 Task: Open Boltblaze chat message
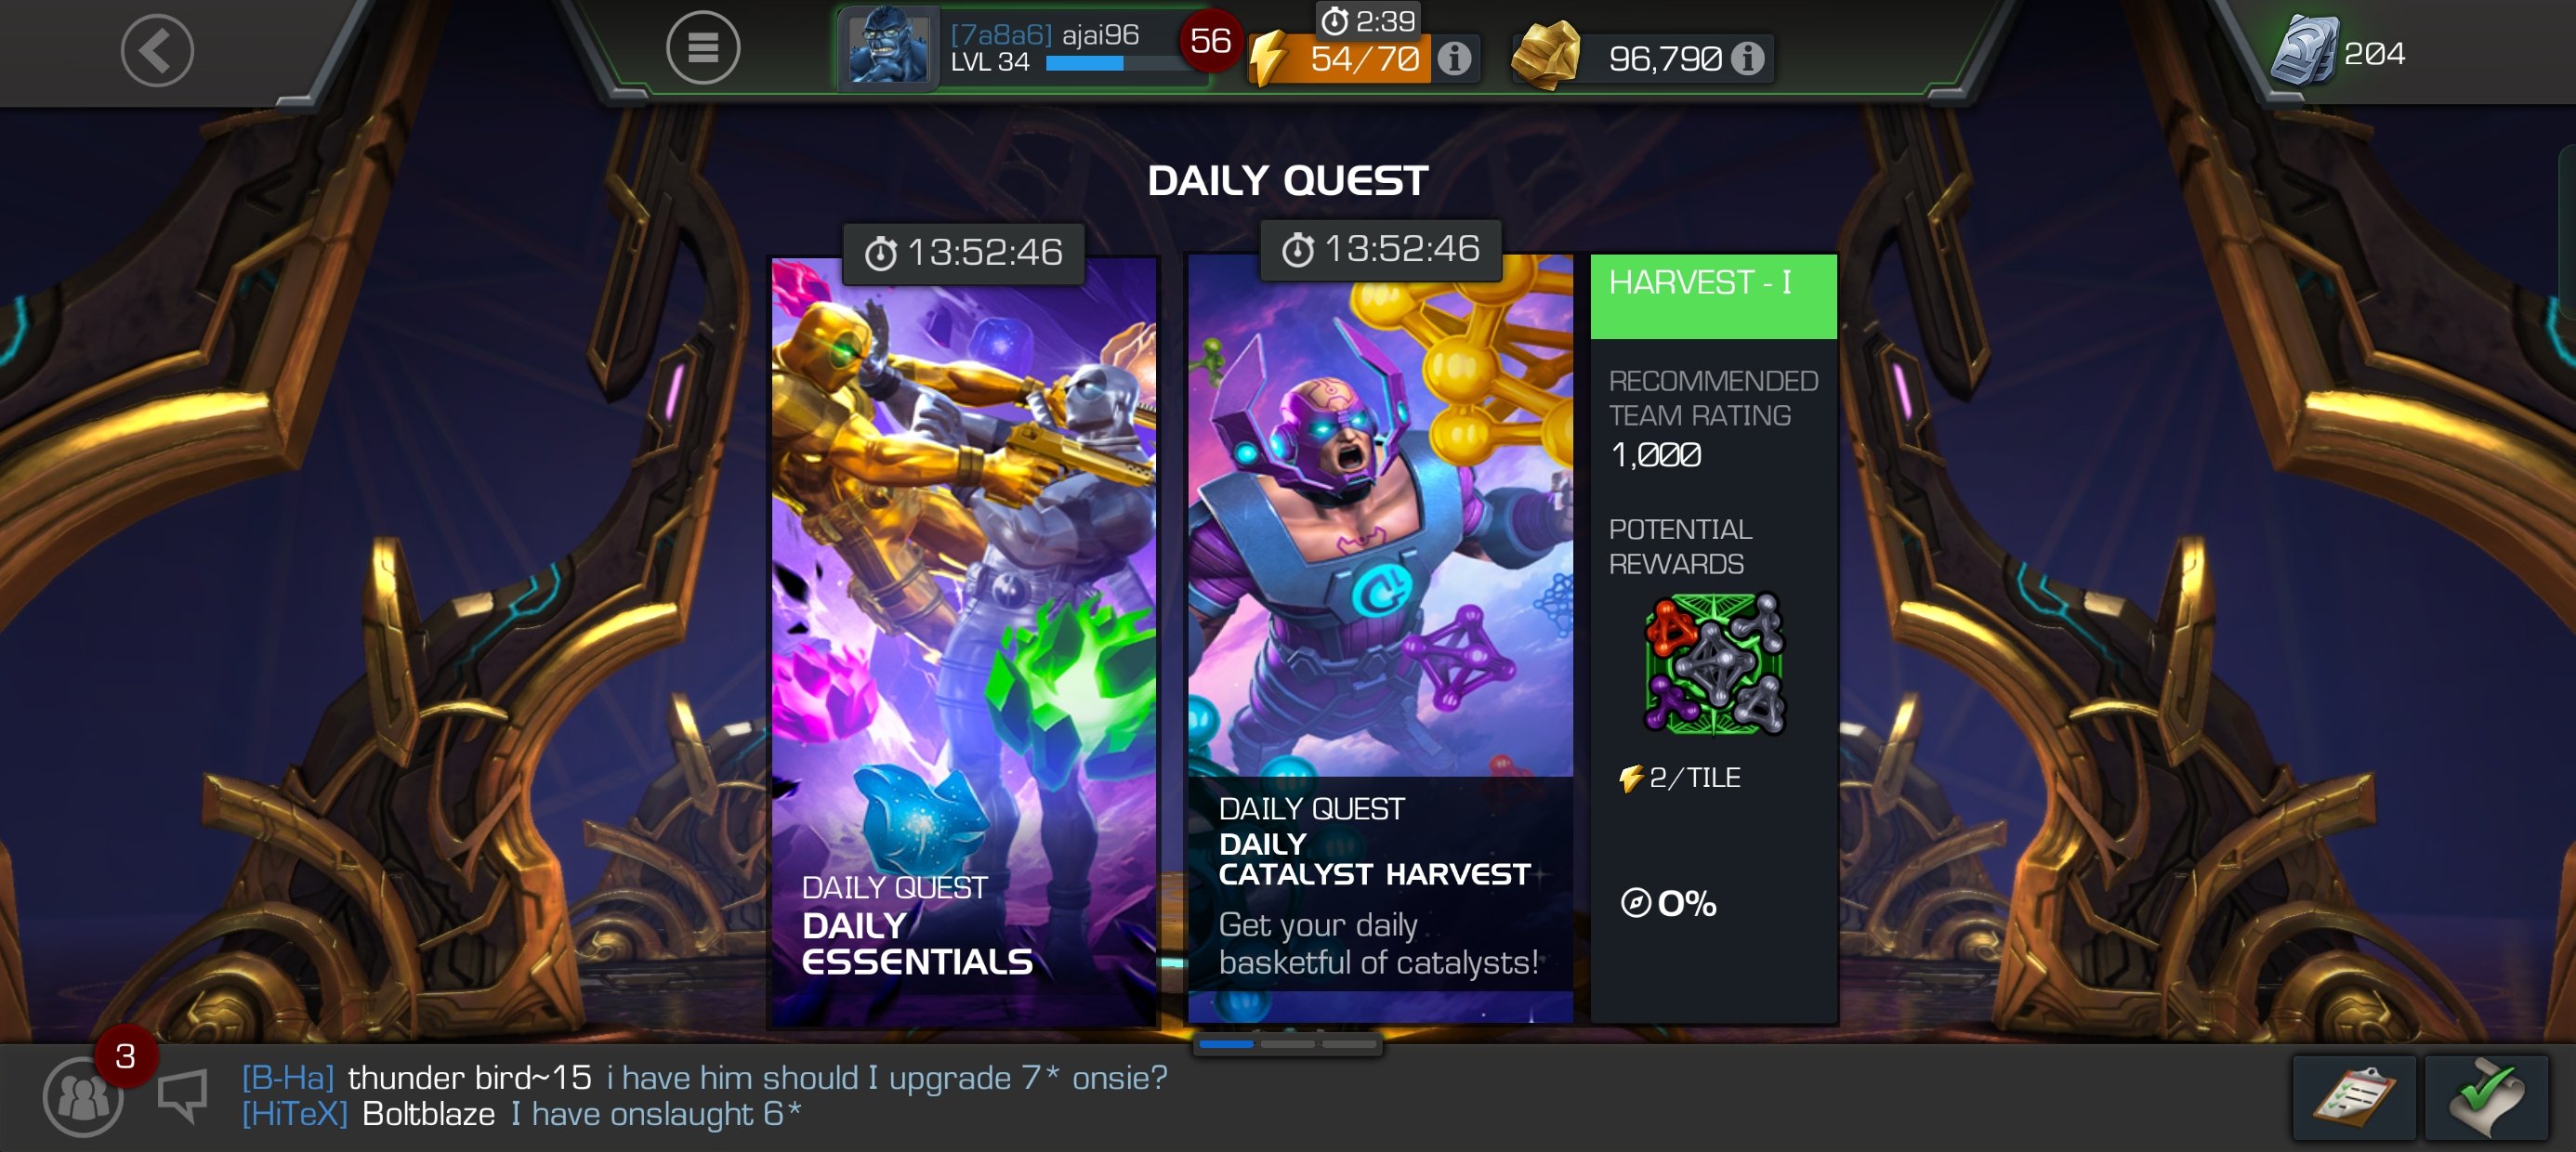522,1113
